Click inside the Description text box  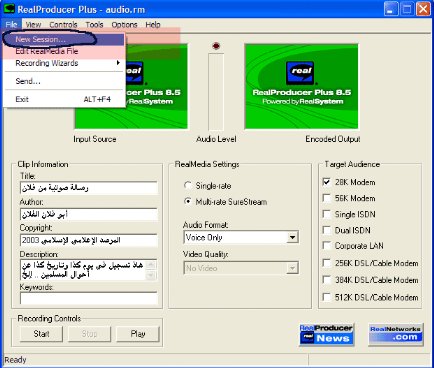[83, 270]
